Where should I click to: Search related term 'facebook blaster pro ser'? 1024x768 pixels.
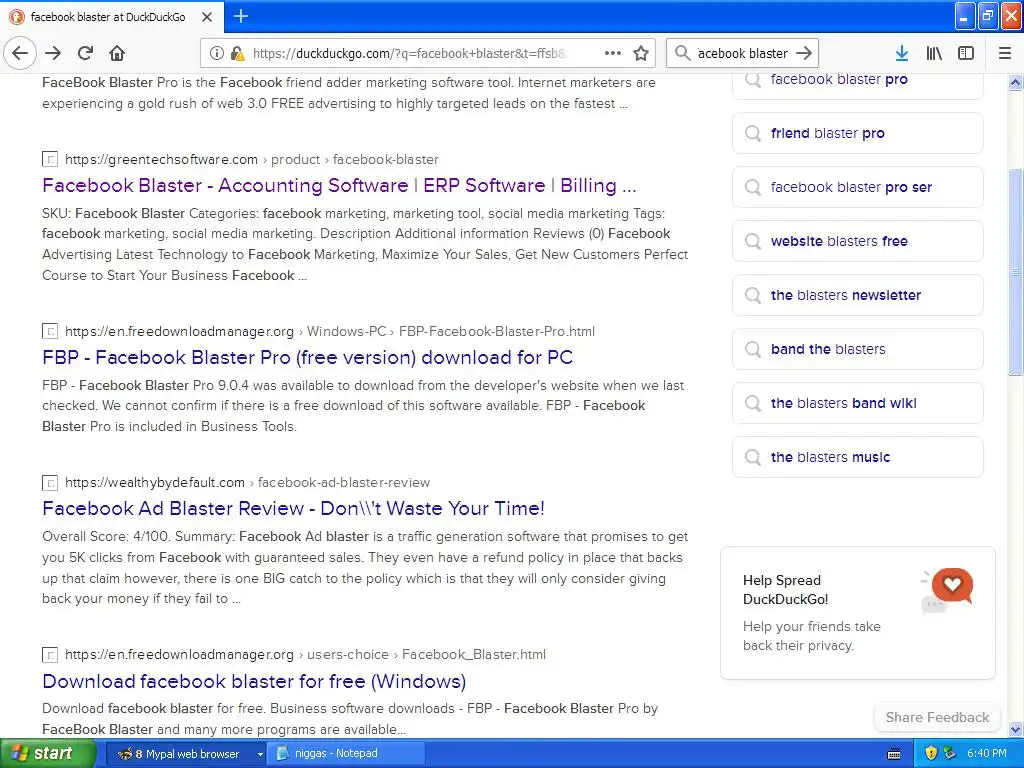coord(857,187)
